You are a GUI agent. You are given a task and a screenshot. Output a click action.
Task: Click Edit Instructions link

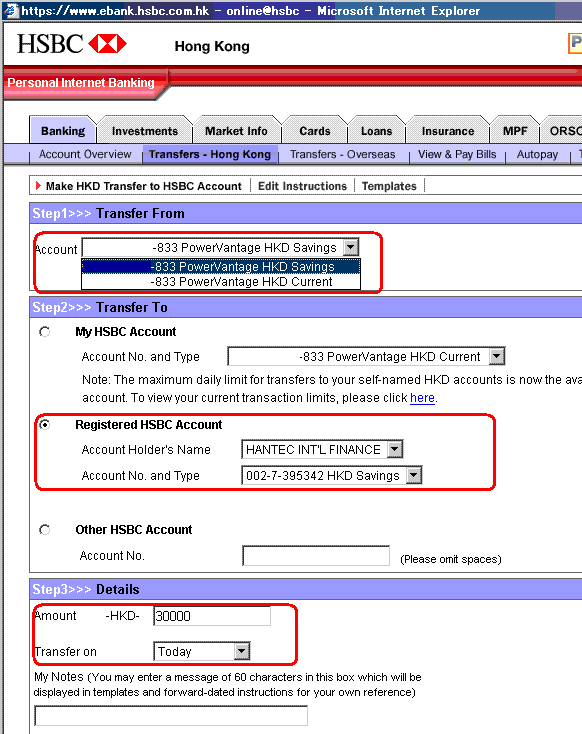coord(302,186)
